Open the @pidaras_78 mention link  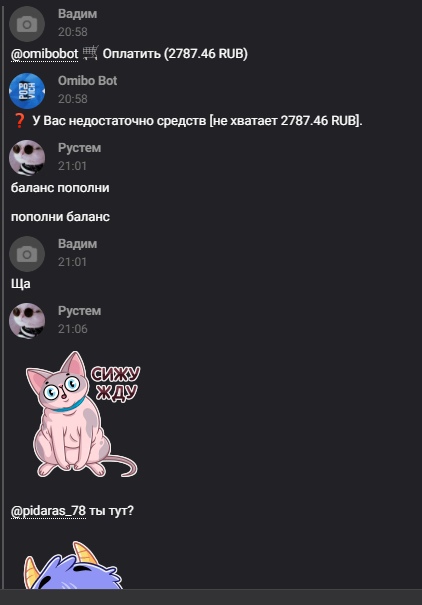tap(48, 511)
